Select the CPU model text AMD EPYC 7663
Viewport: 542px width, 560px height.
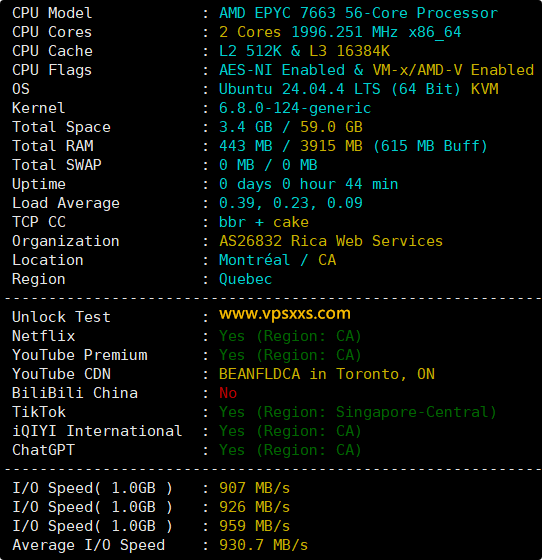point(277,13)
